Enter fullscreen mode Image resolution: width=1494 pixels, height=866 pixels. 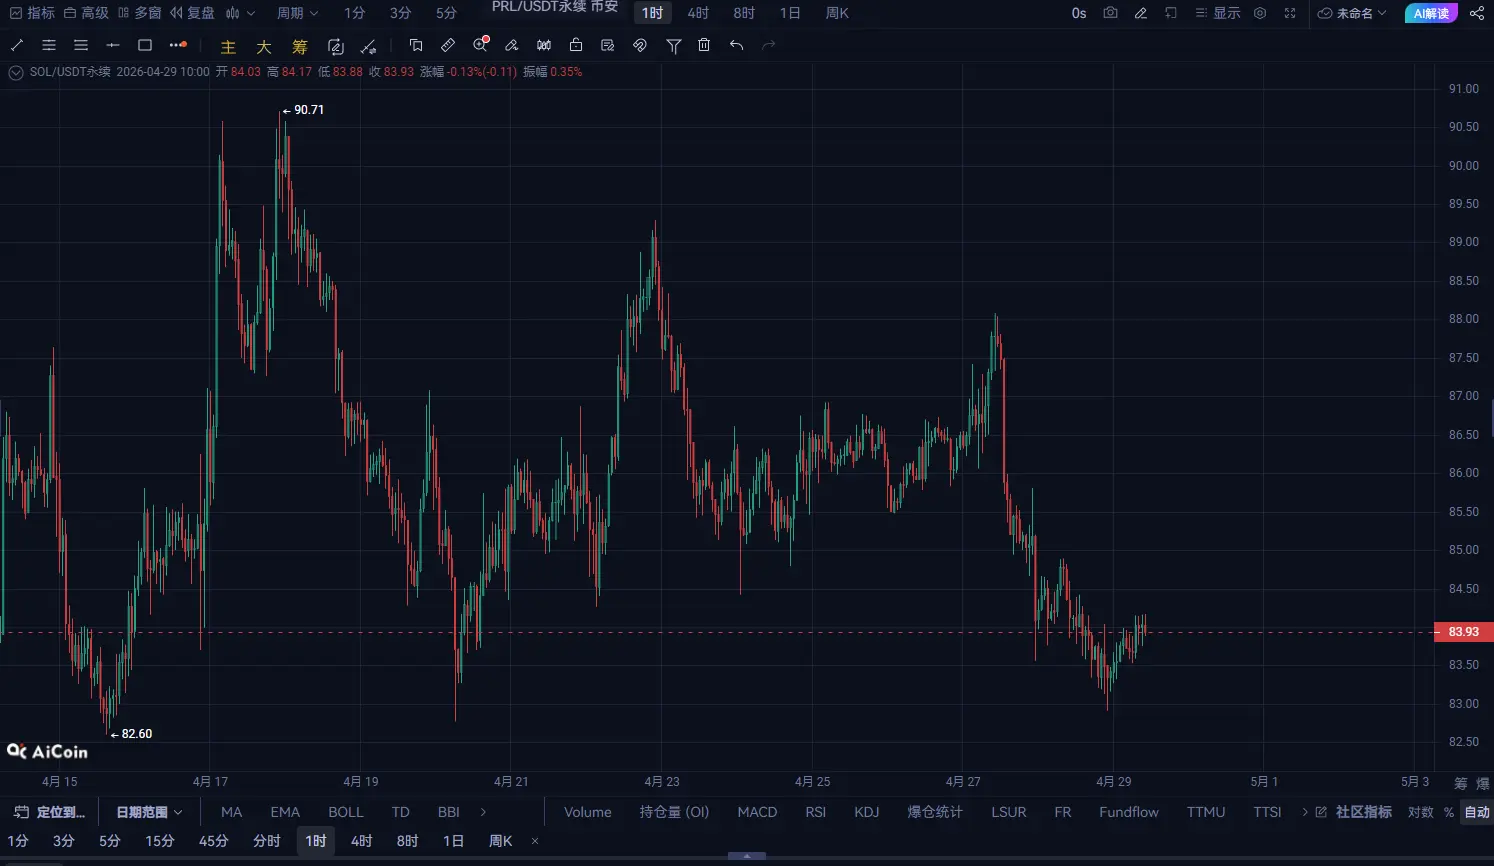[x=1290, y=13]
